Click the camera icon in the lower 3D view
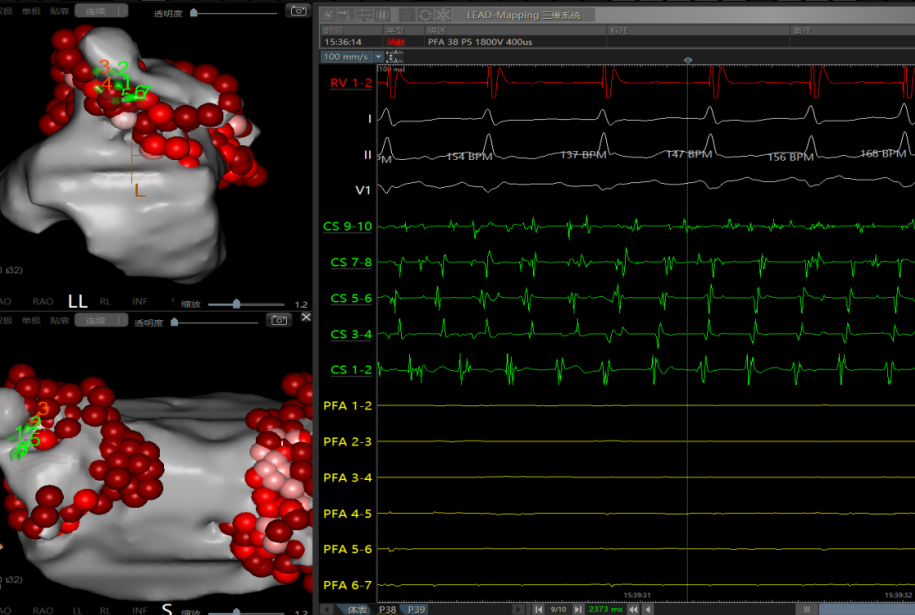The image size is (915, 615). 278,320
